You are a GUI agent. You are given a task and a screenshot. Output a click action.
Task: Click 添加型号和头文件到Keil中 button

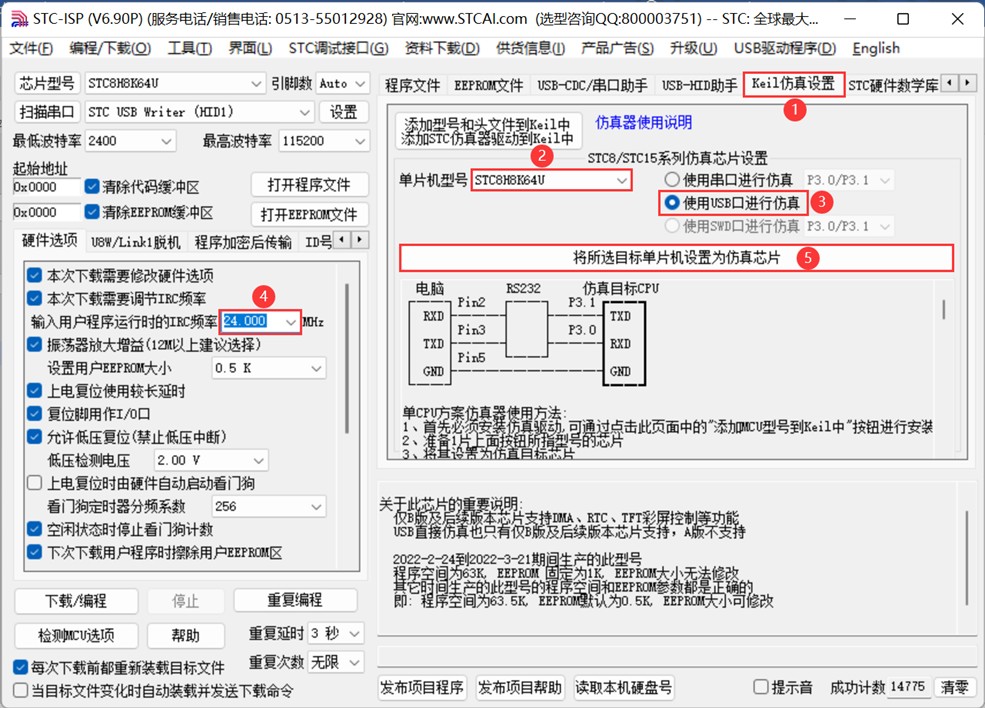pyautogui.click(x=487, y=131)
